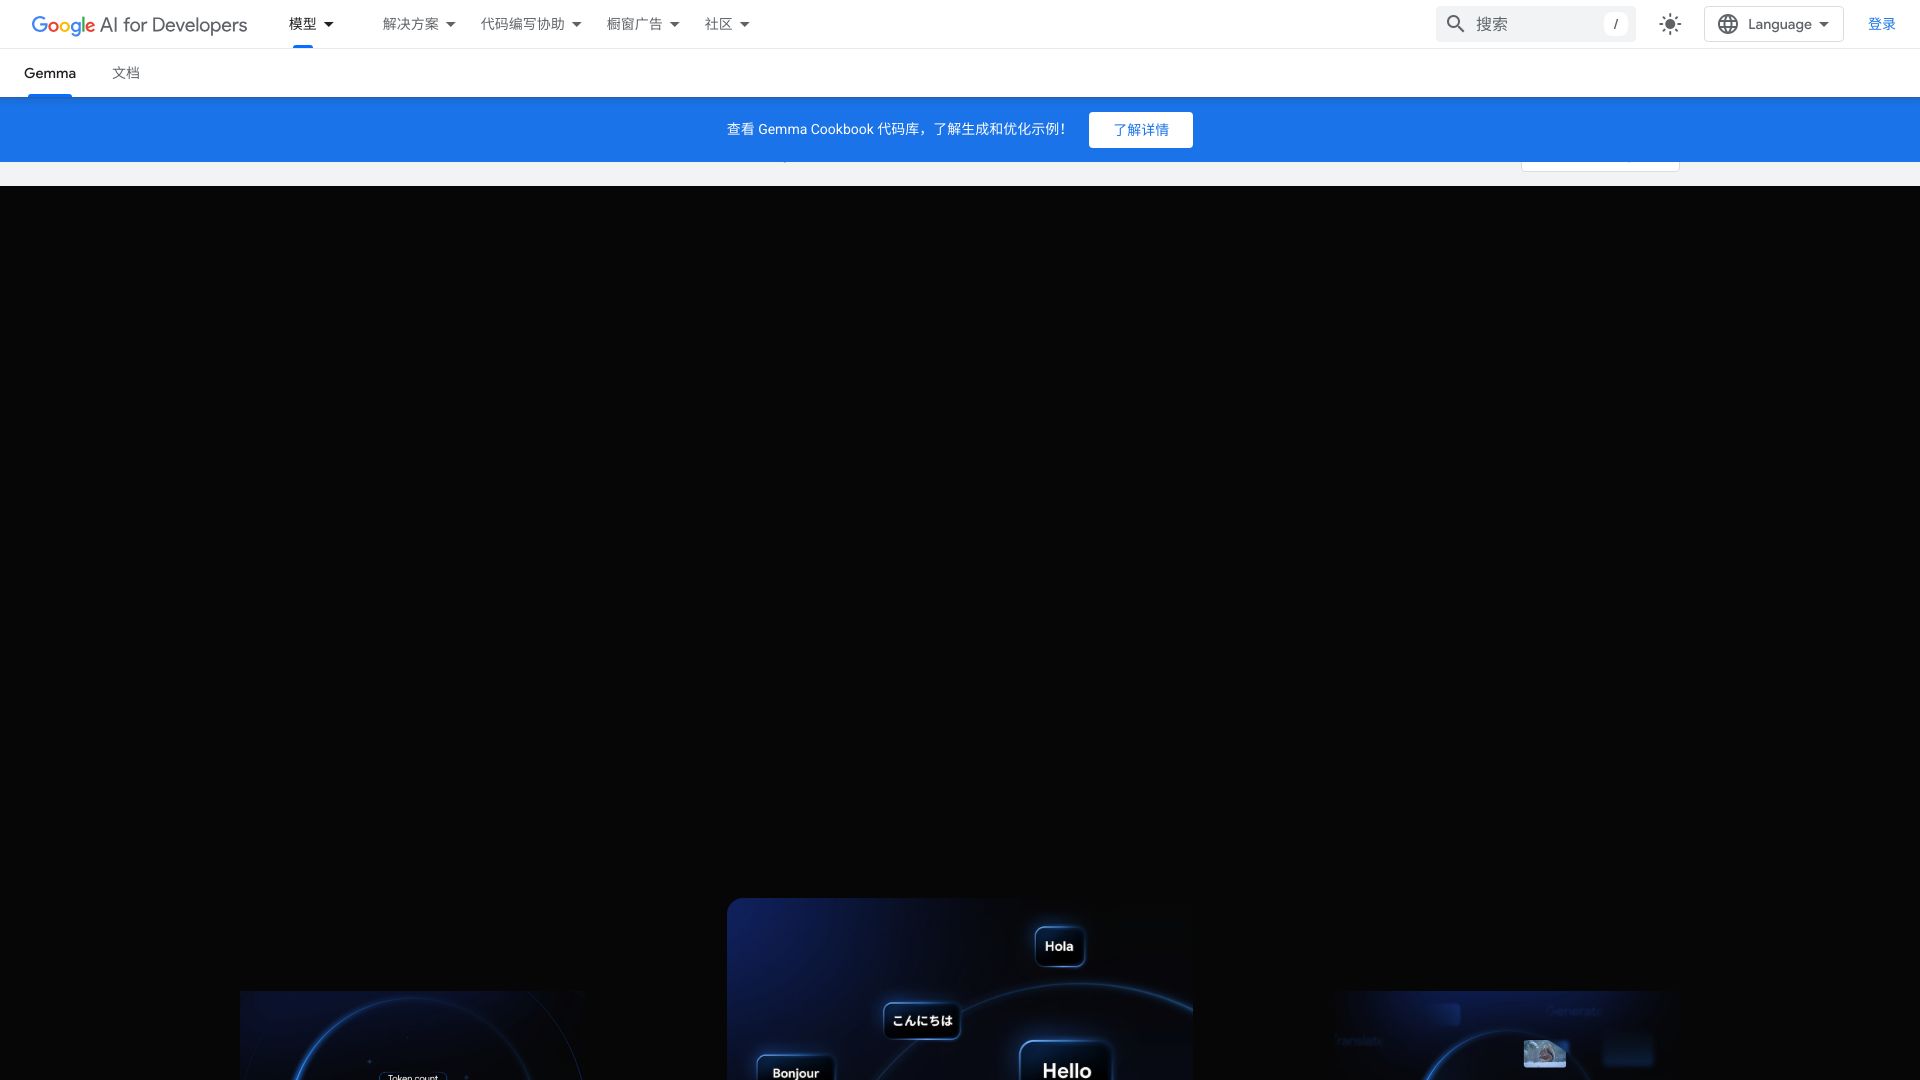Focus the 搜索 search field
1920x1080 pixels.
tap(1536, 24)
